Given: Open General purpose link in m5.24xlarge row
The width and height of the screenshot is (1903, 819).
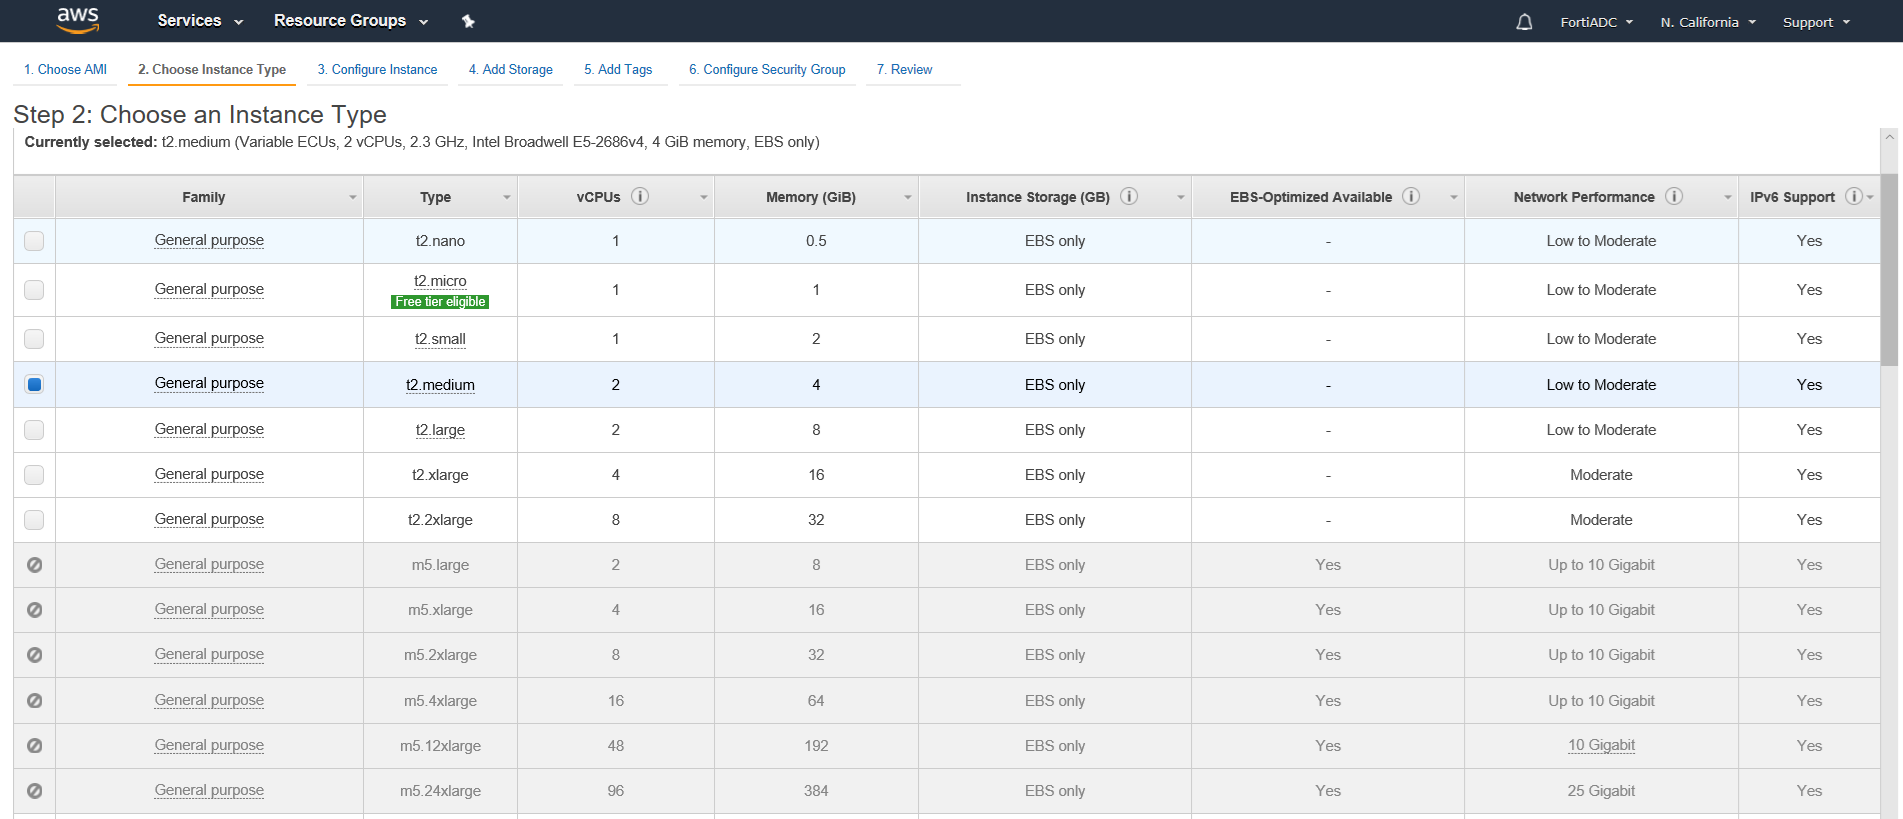Looking at the screenshot, I should point(209,790).
